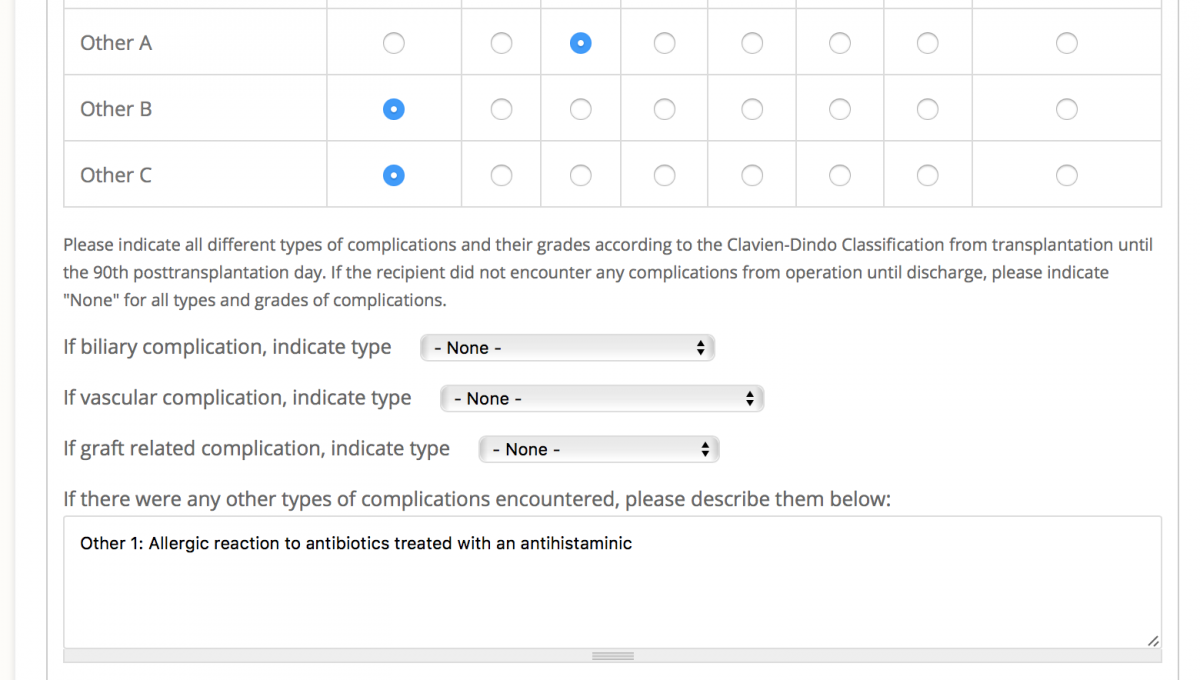Choose the last radio button in Other A row
1200x680 pixels.
coord(1067,43)
